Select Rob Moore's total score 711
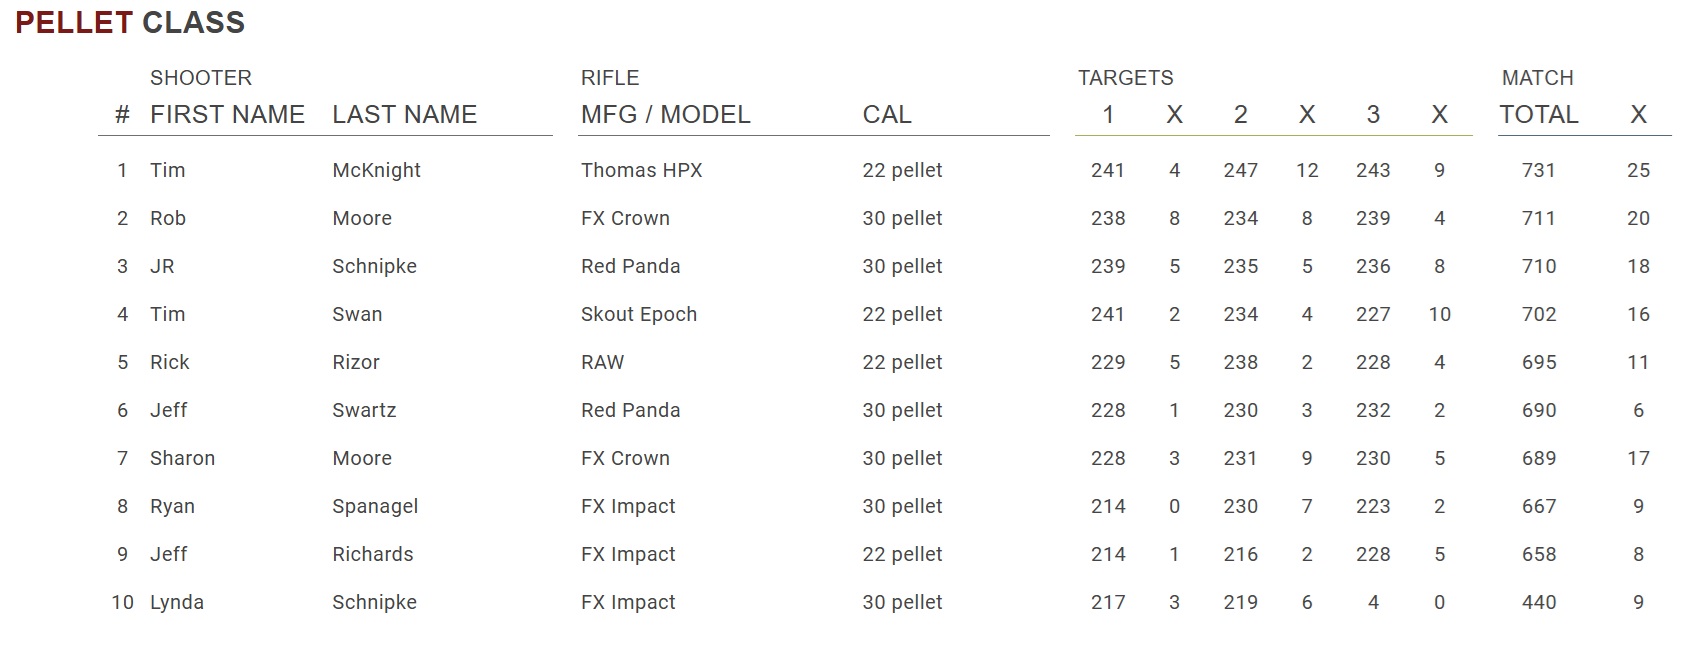 tap(1538, 218)
